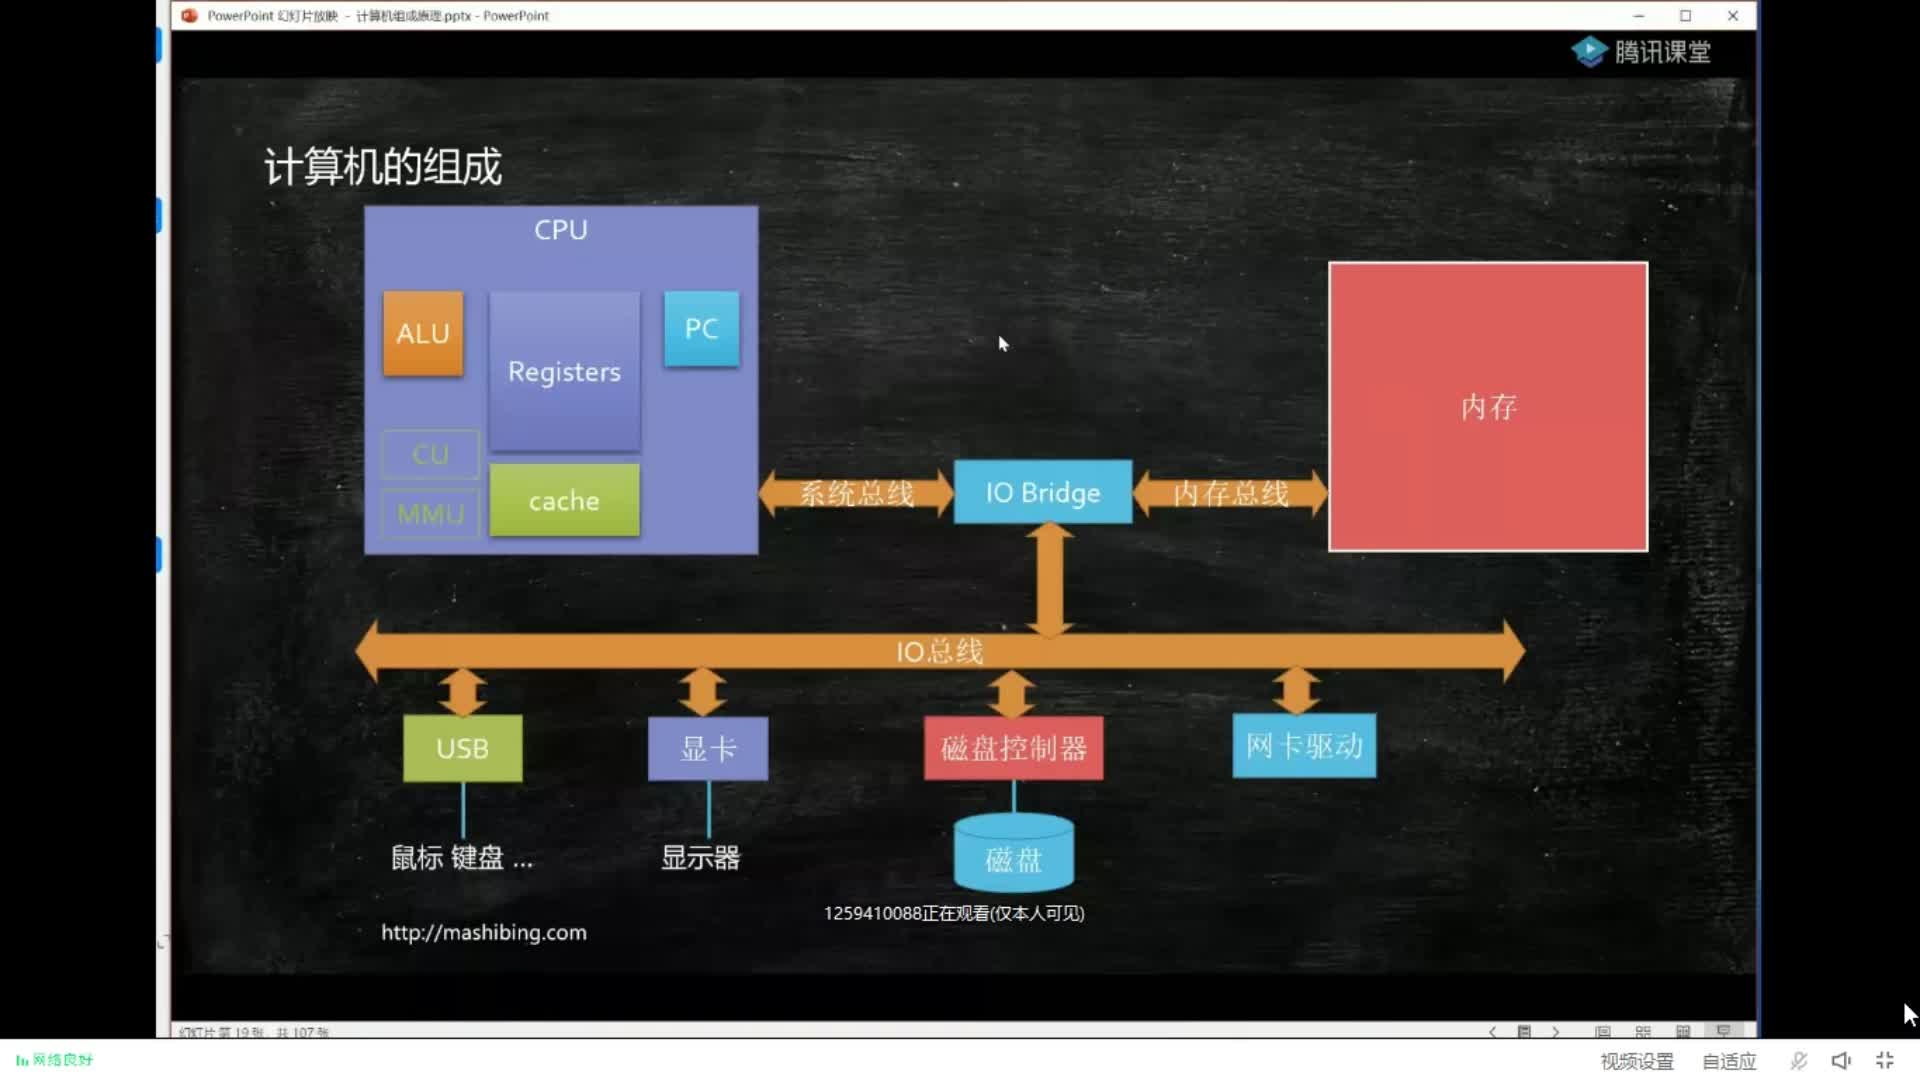The width and height of the screenshot is (1920, 1080).
Task: Click the 显卡 box
Action: tap(708, 748)
